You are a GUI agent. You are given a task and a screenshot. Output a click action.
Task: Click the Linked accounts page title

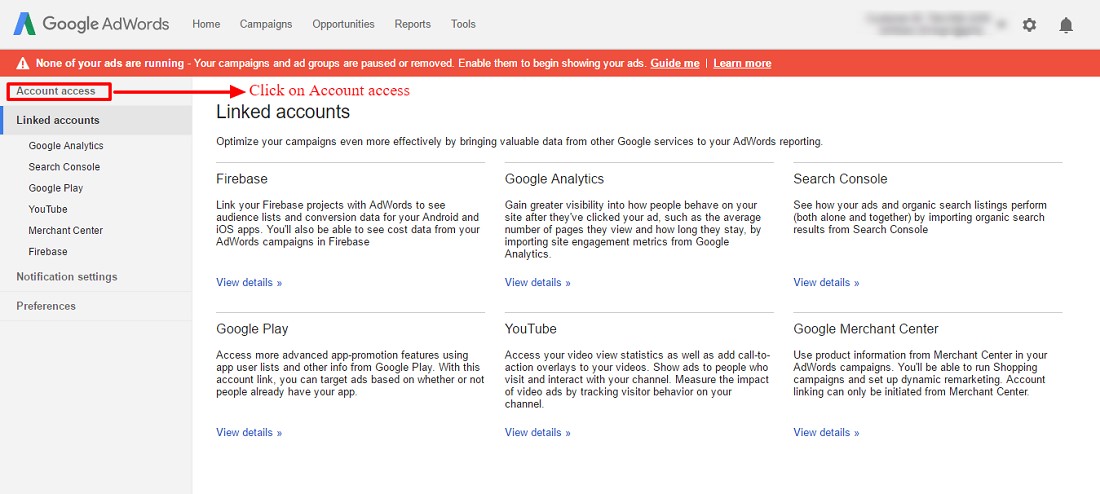(x=283, y=111)
